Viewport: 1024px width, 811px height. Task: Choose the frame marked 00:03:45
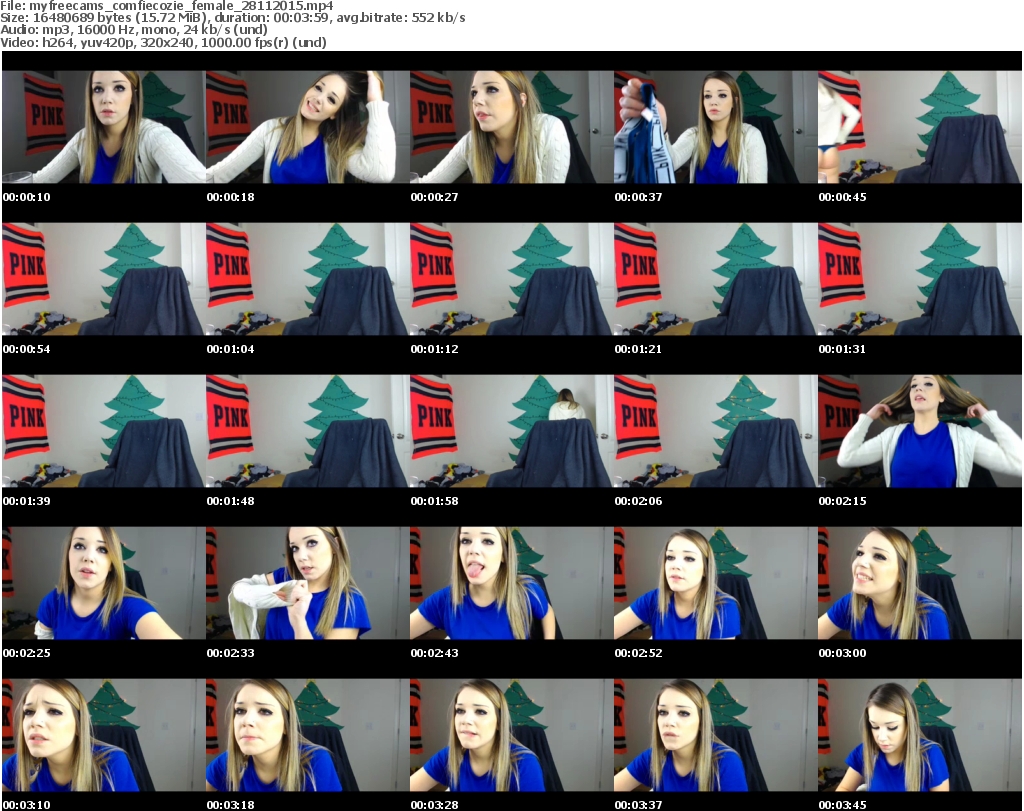point(920,735)
